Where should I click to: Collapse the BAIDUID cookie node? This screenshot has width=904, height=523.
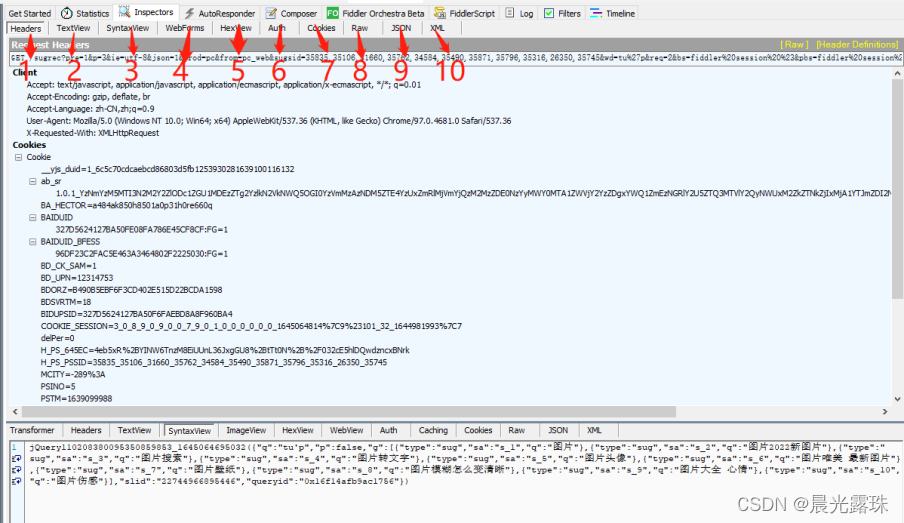tap(33, 217)
